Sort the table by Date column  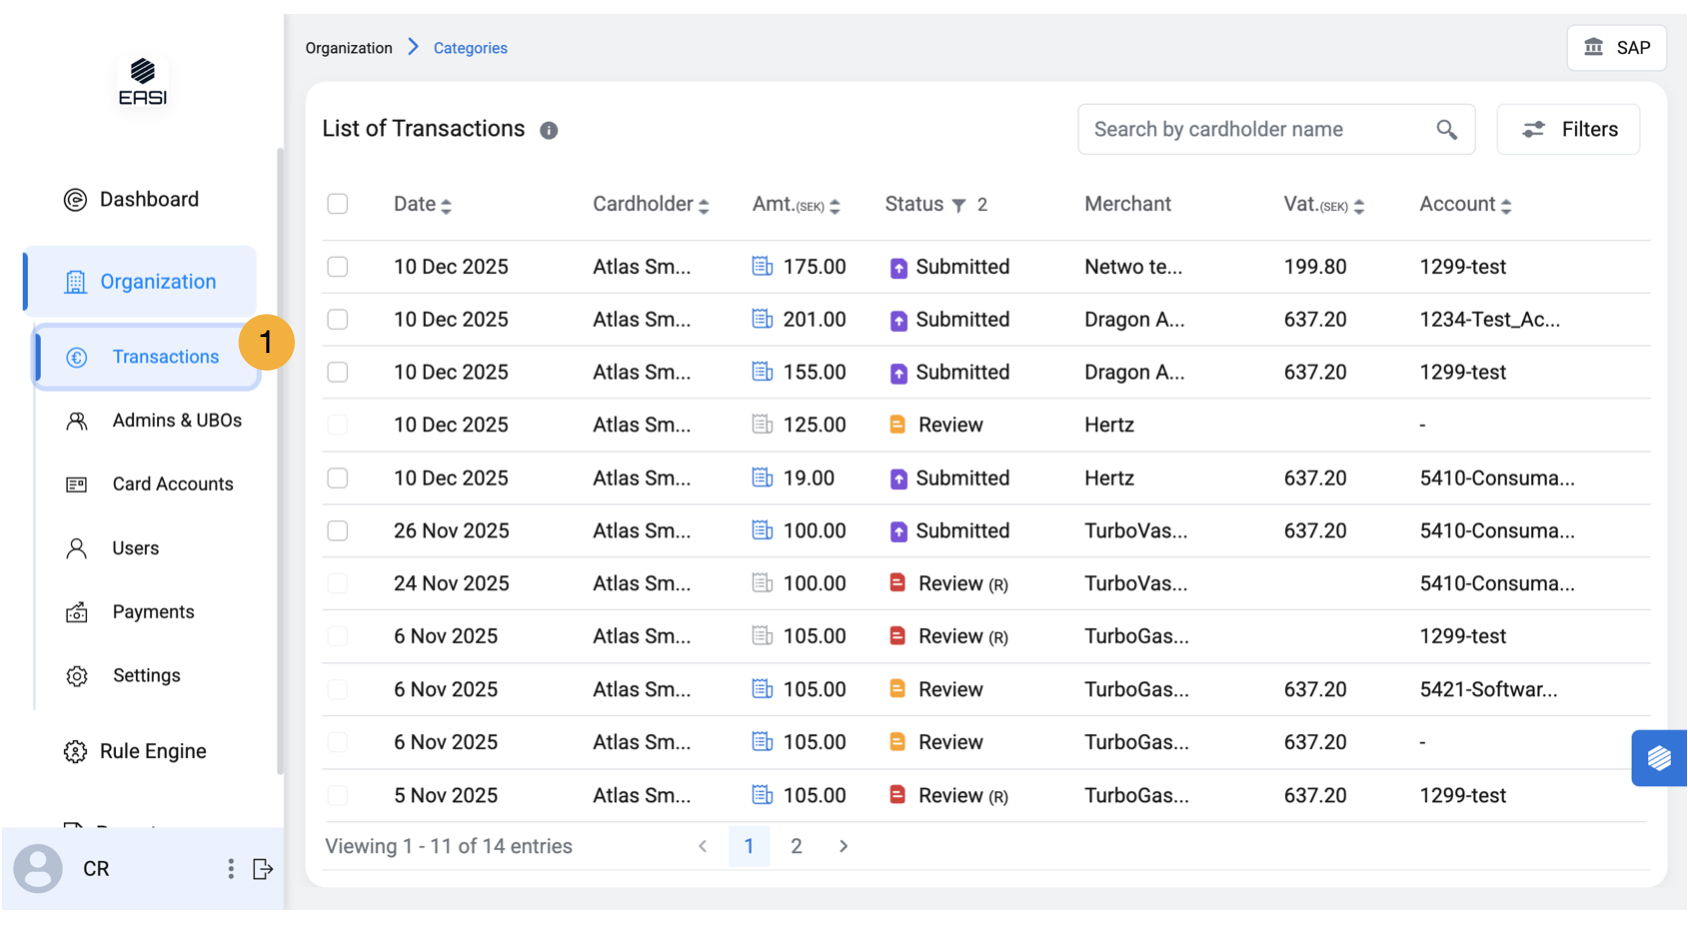click(x=446, y=206)
